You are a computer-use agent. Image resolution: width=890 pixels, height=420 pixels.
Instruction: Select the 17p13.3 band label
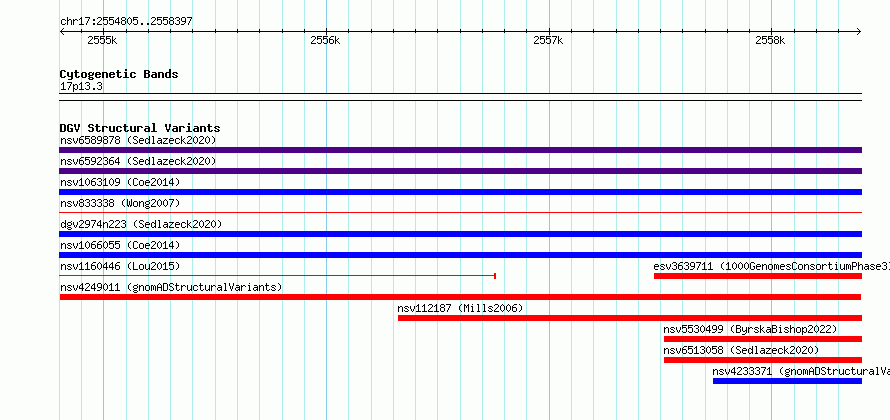pos(81,87)
